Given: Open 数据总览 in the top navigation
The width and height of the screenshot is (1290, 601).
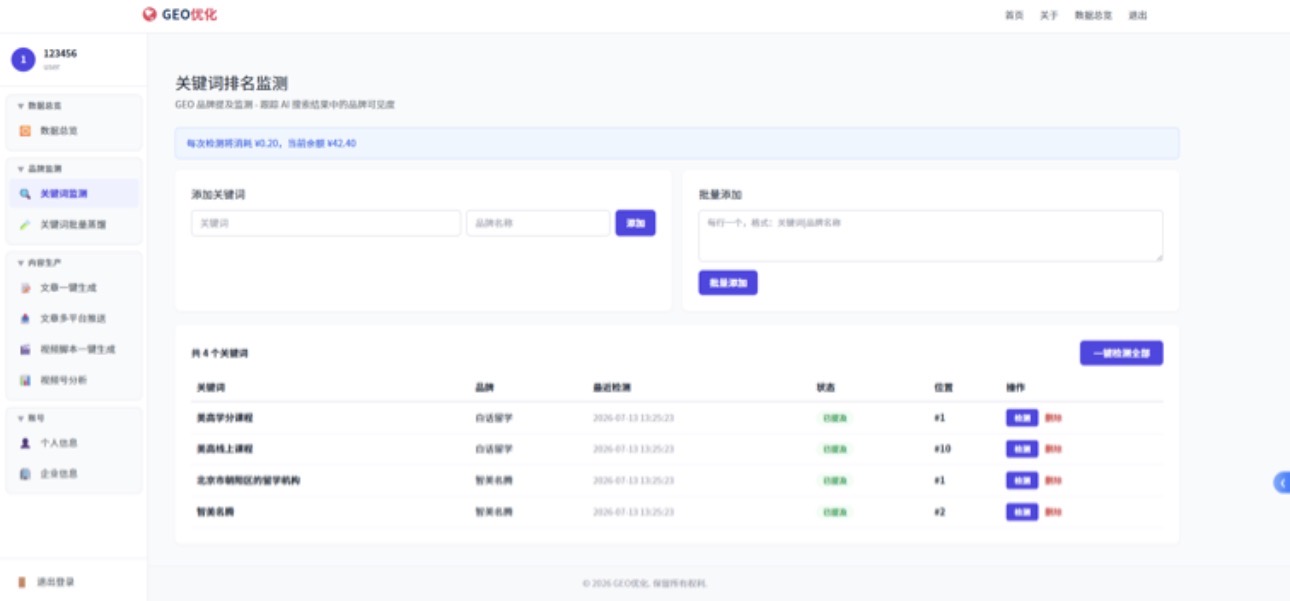Looking at the screenshot, I should pos(1093,16).
